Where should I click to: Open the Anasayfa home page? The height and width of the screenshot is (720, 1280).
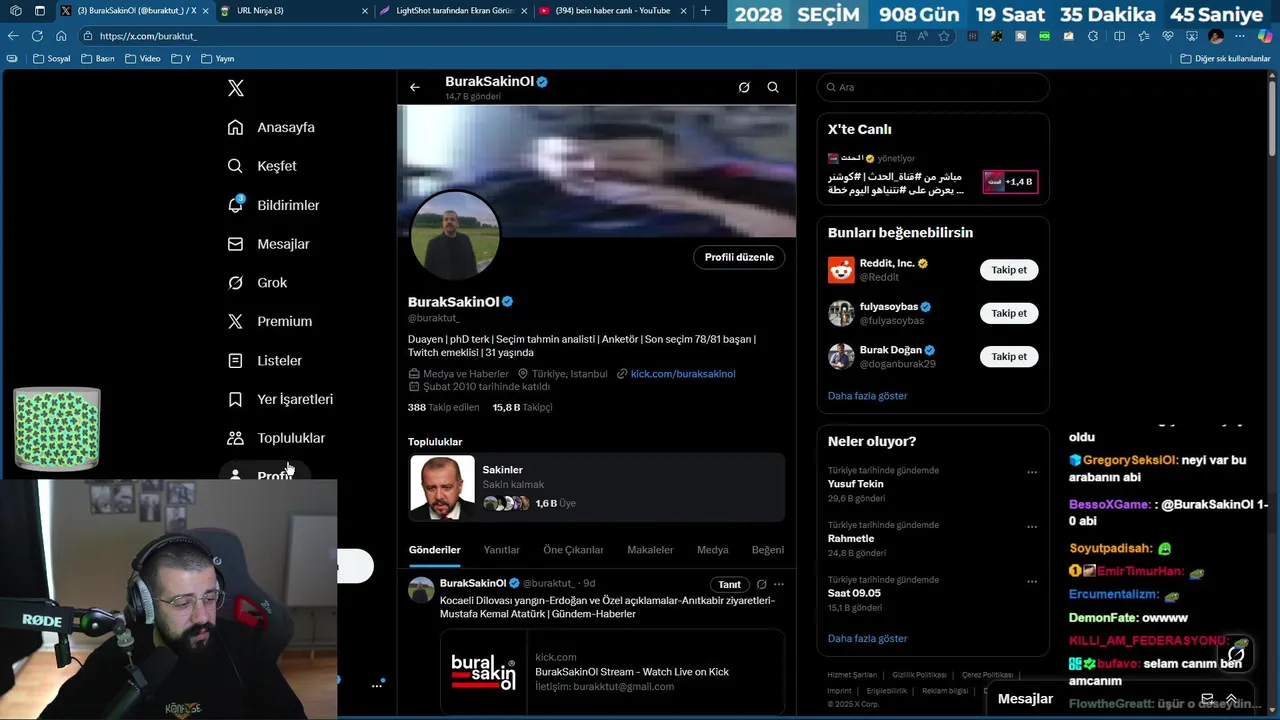coord(271,127)
